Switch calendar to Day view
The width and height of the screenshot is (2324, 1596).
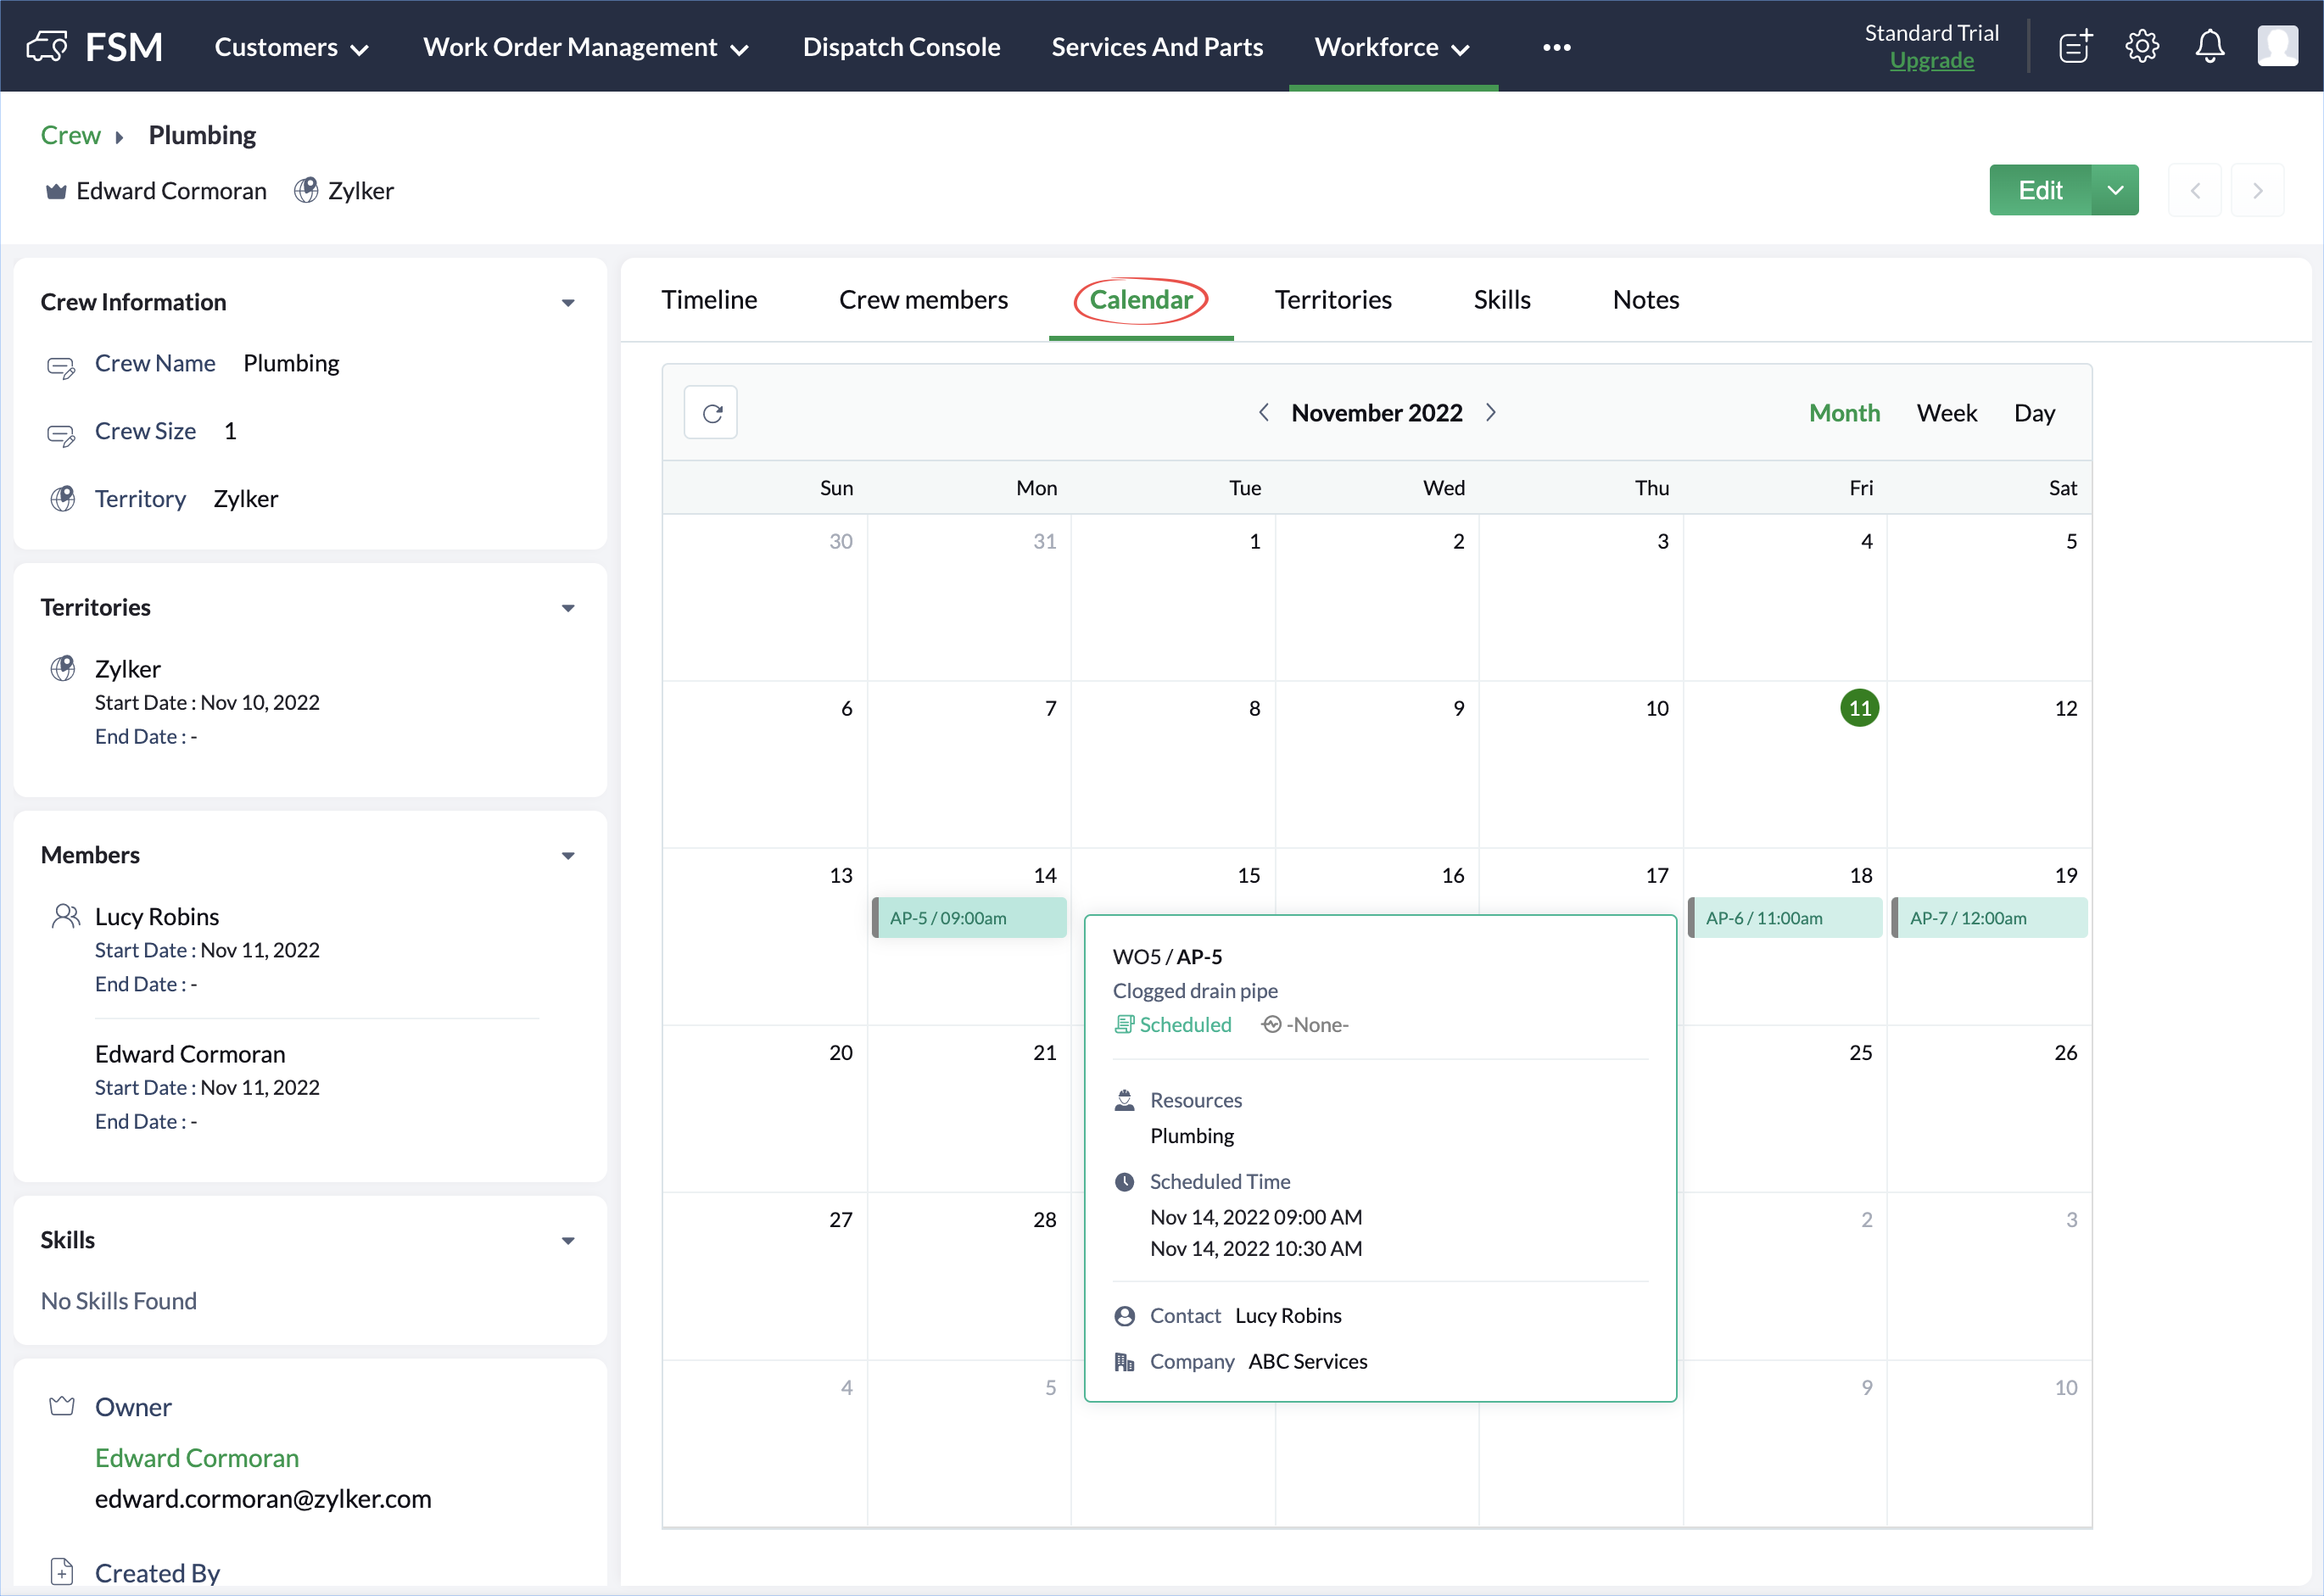click(x=2033, y=413)
